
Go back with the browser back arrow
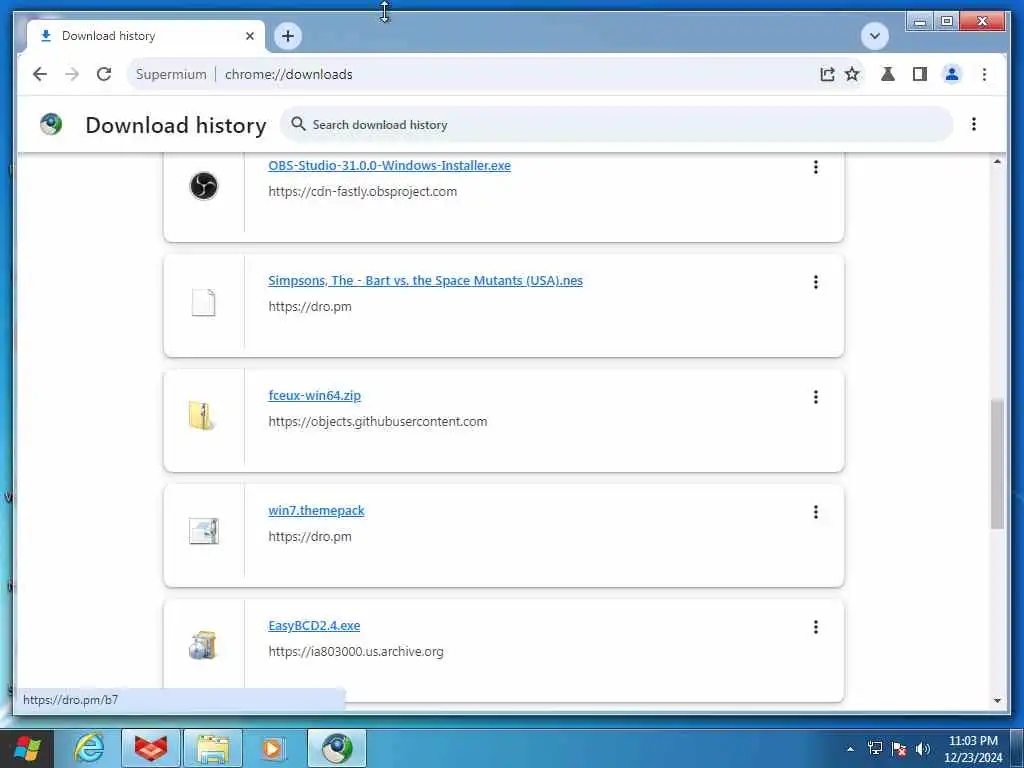click(40, 74)
